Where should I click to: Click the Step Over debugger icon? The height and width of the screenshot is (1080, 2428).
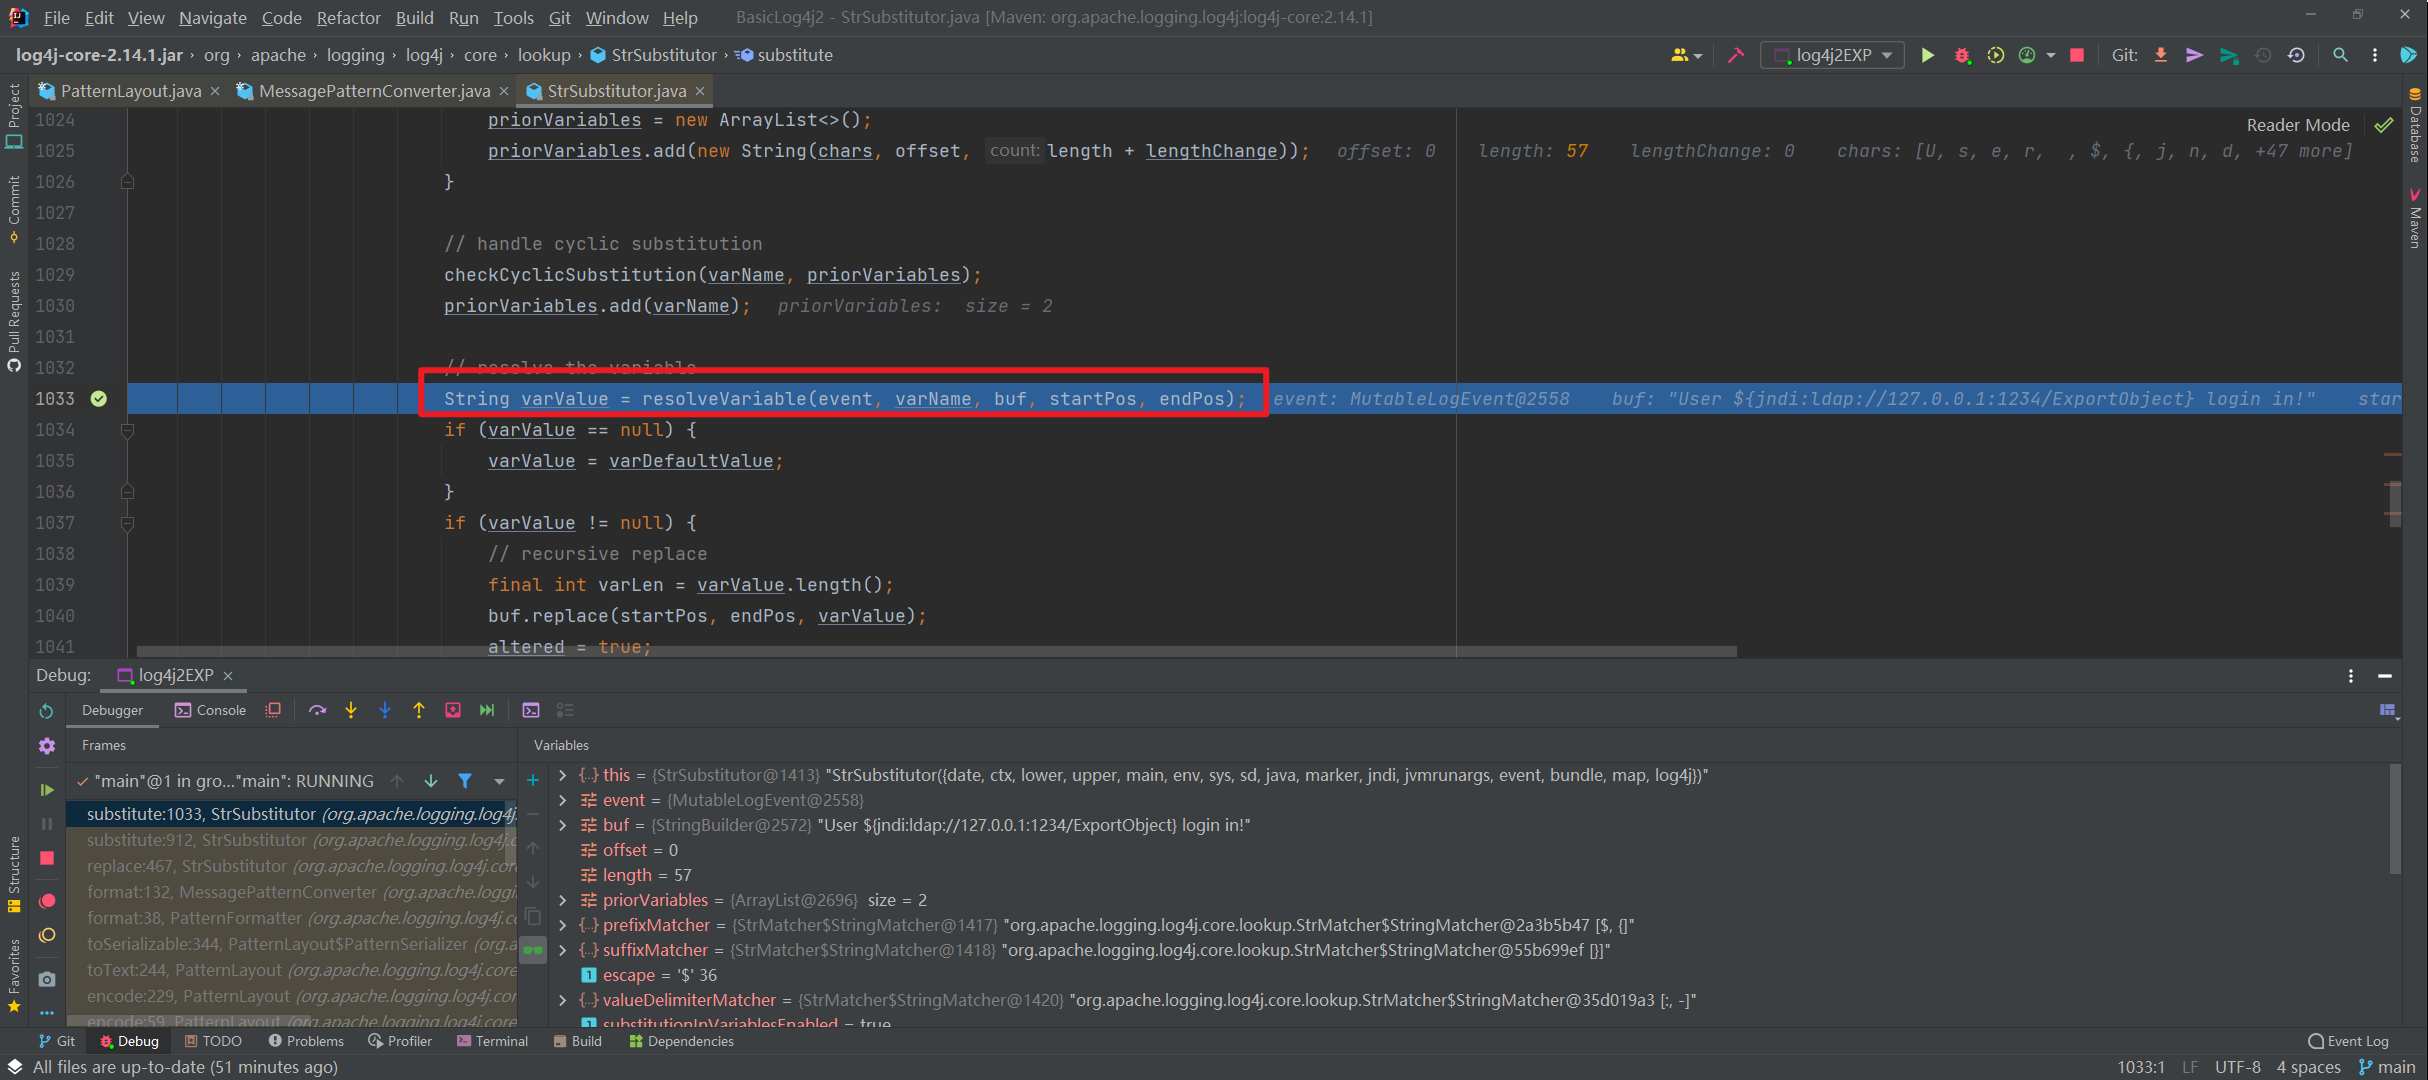click(x=317, y=710)
